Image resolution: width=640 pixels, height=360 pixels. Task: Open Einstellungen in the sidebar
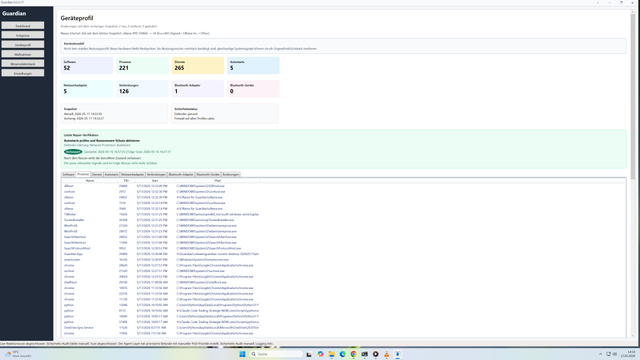[x=23, y=73]
